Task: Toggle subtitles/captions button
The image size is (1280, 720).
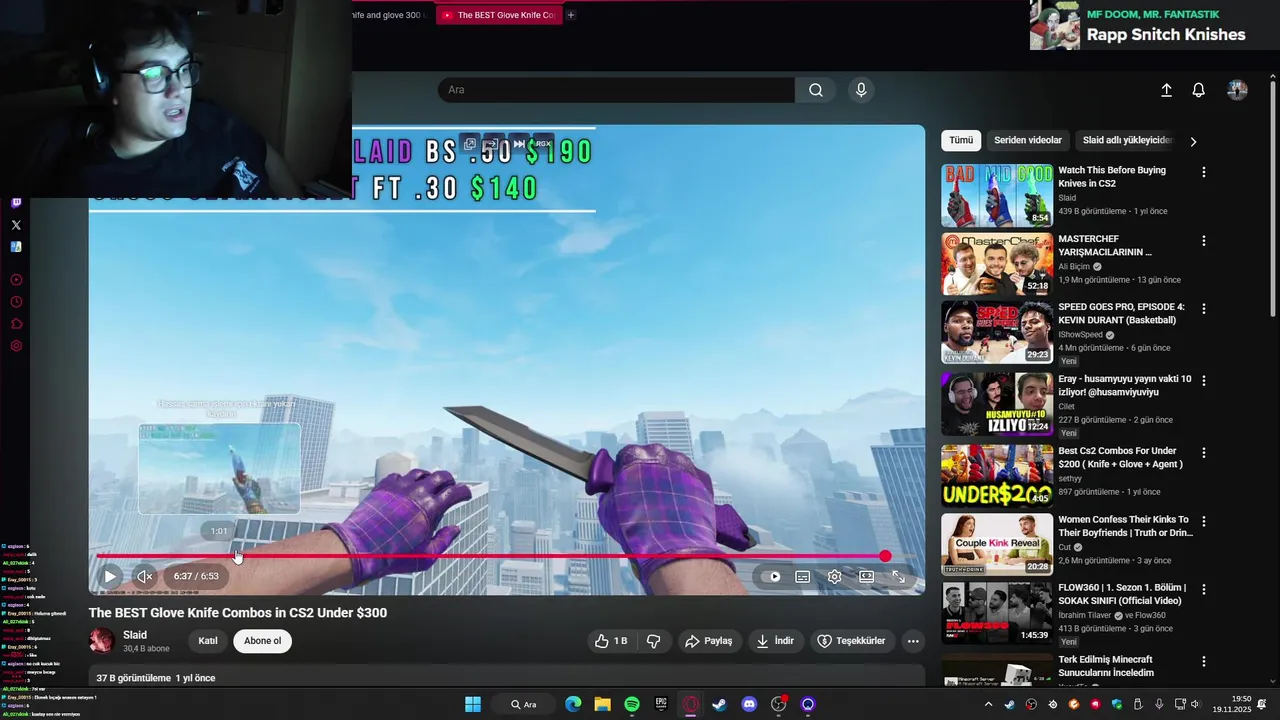Action: click(x=802, y=576)
